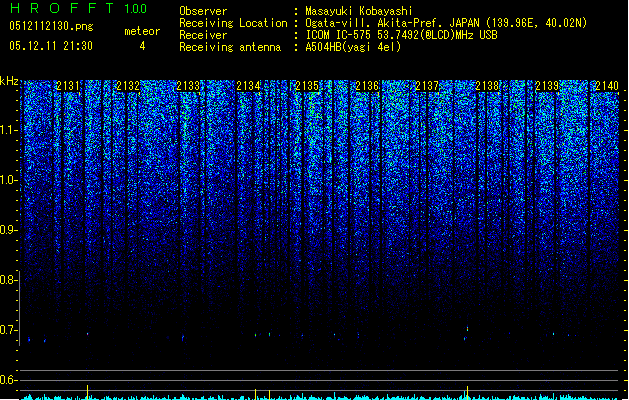Select the filename 0512112130.png
Viewport: 629px width, 400px height.
(x=51, y=26)
